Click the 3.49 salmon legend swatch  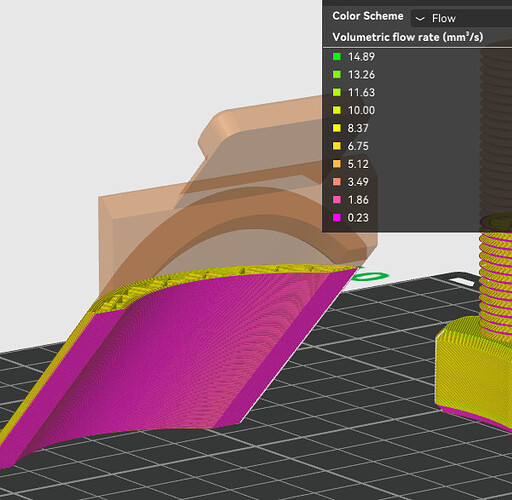coord(337,182)
